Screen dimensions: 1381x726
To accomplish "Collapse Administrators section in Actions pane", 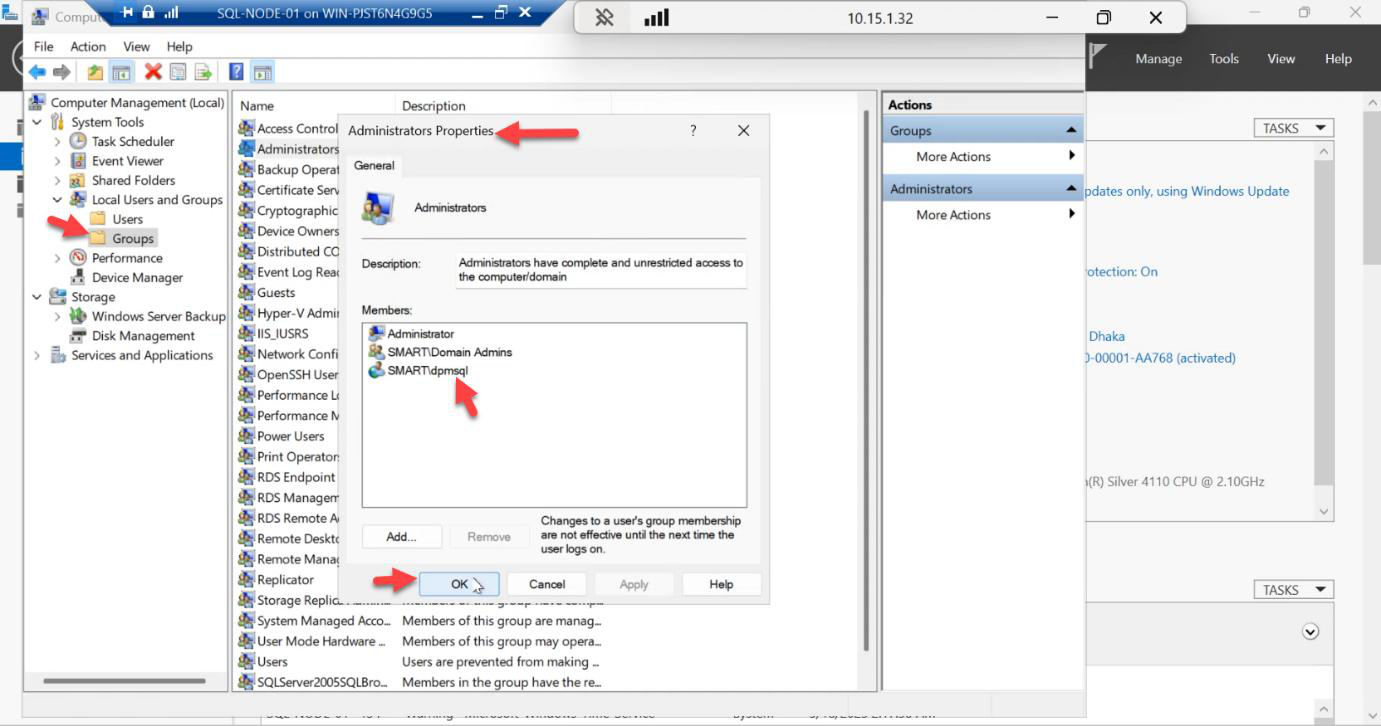I will (1071, 189).
